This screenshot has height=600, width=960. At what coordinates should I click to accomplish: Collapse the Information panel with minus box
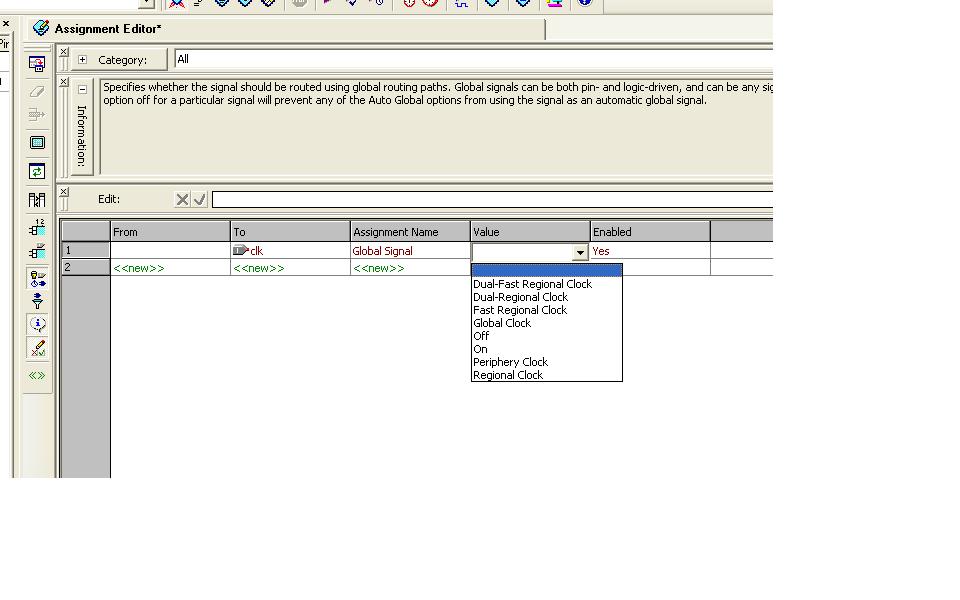tap(82, 89)
